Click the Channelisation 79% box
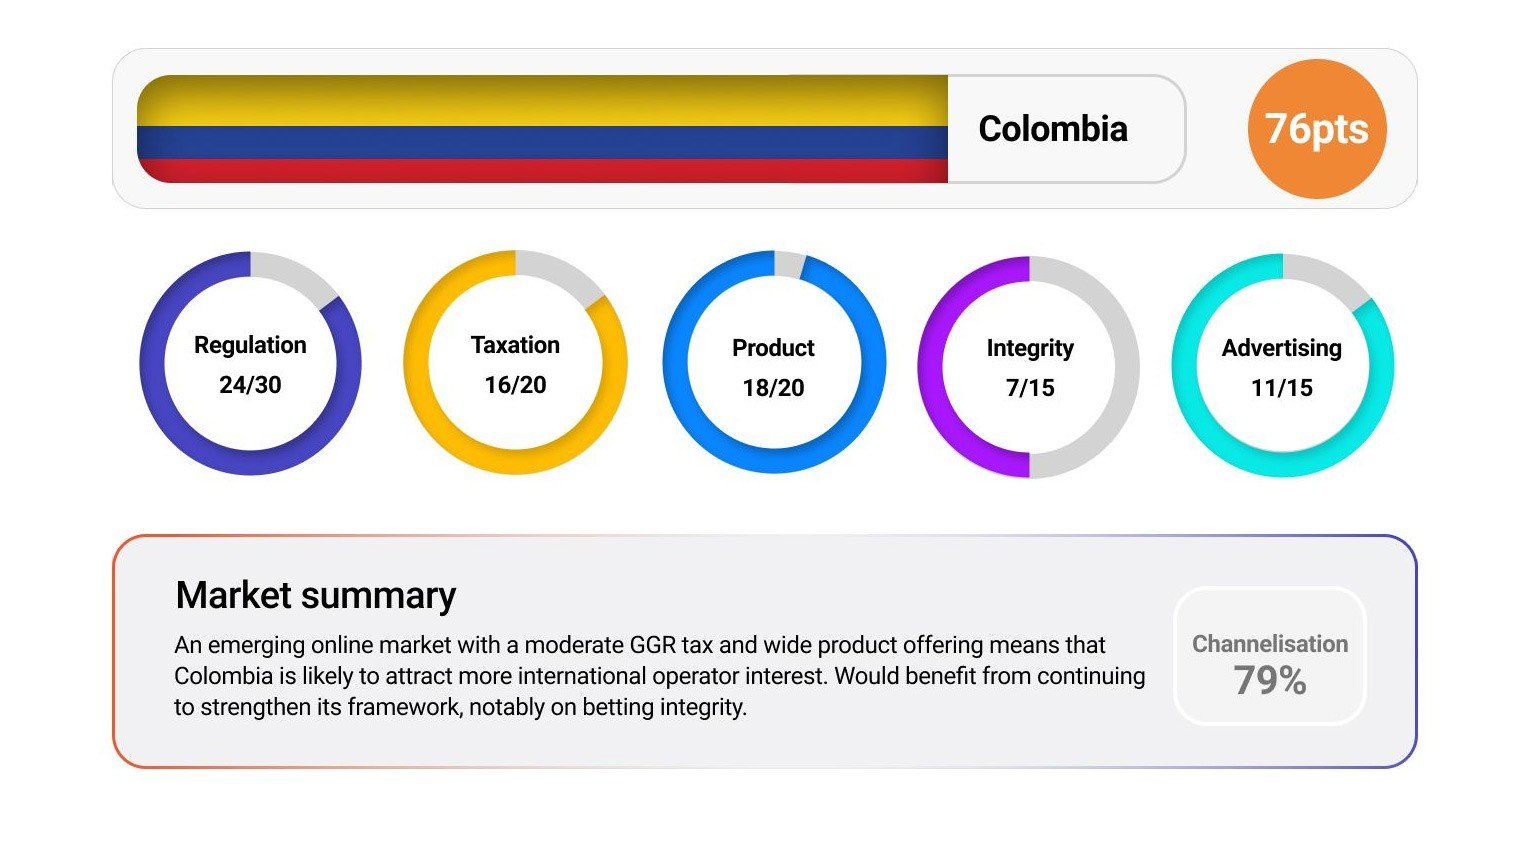This screenshot has height=862, width=1531. (x=1269, y=656)
